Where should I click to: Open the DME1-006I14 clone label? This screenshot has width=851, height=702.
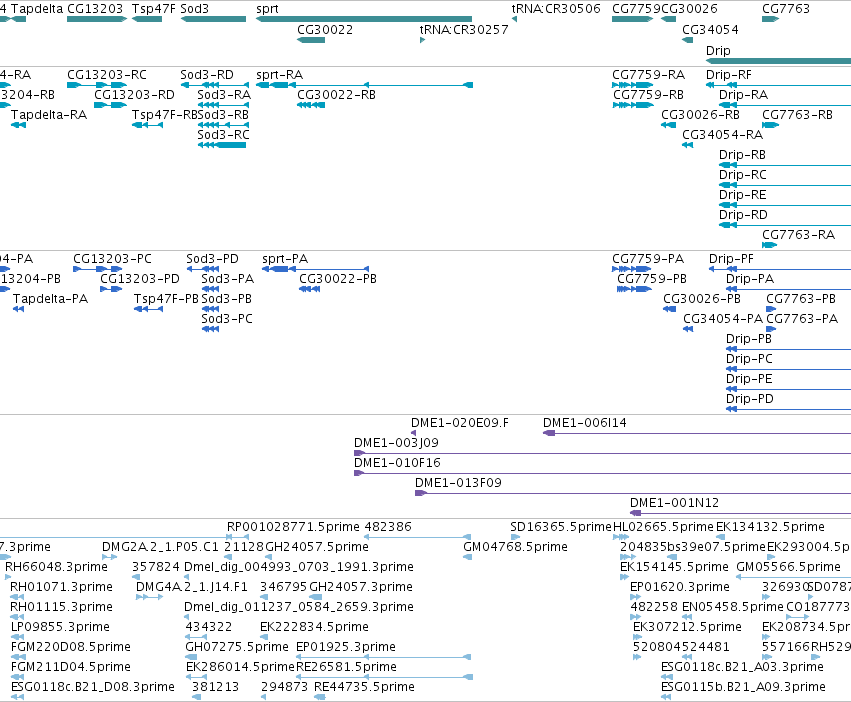585,423
